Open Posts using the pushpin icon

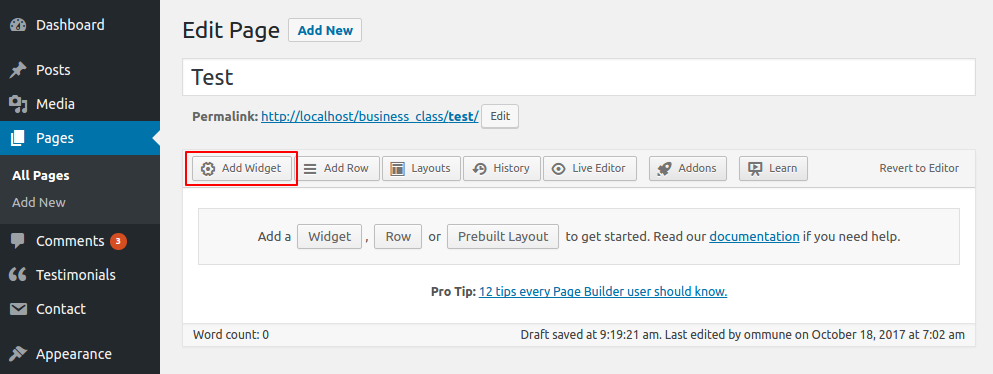(18, 70)
